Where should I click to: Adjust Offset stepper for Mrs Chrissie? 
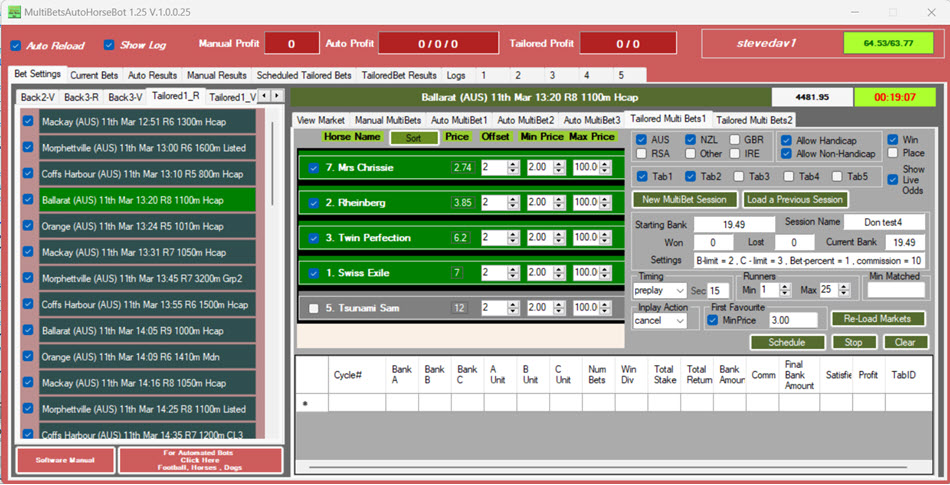[x=513, y=168]
